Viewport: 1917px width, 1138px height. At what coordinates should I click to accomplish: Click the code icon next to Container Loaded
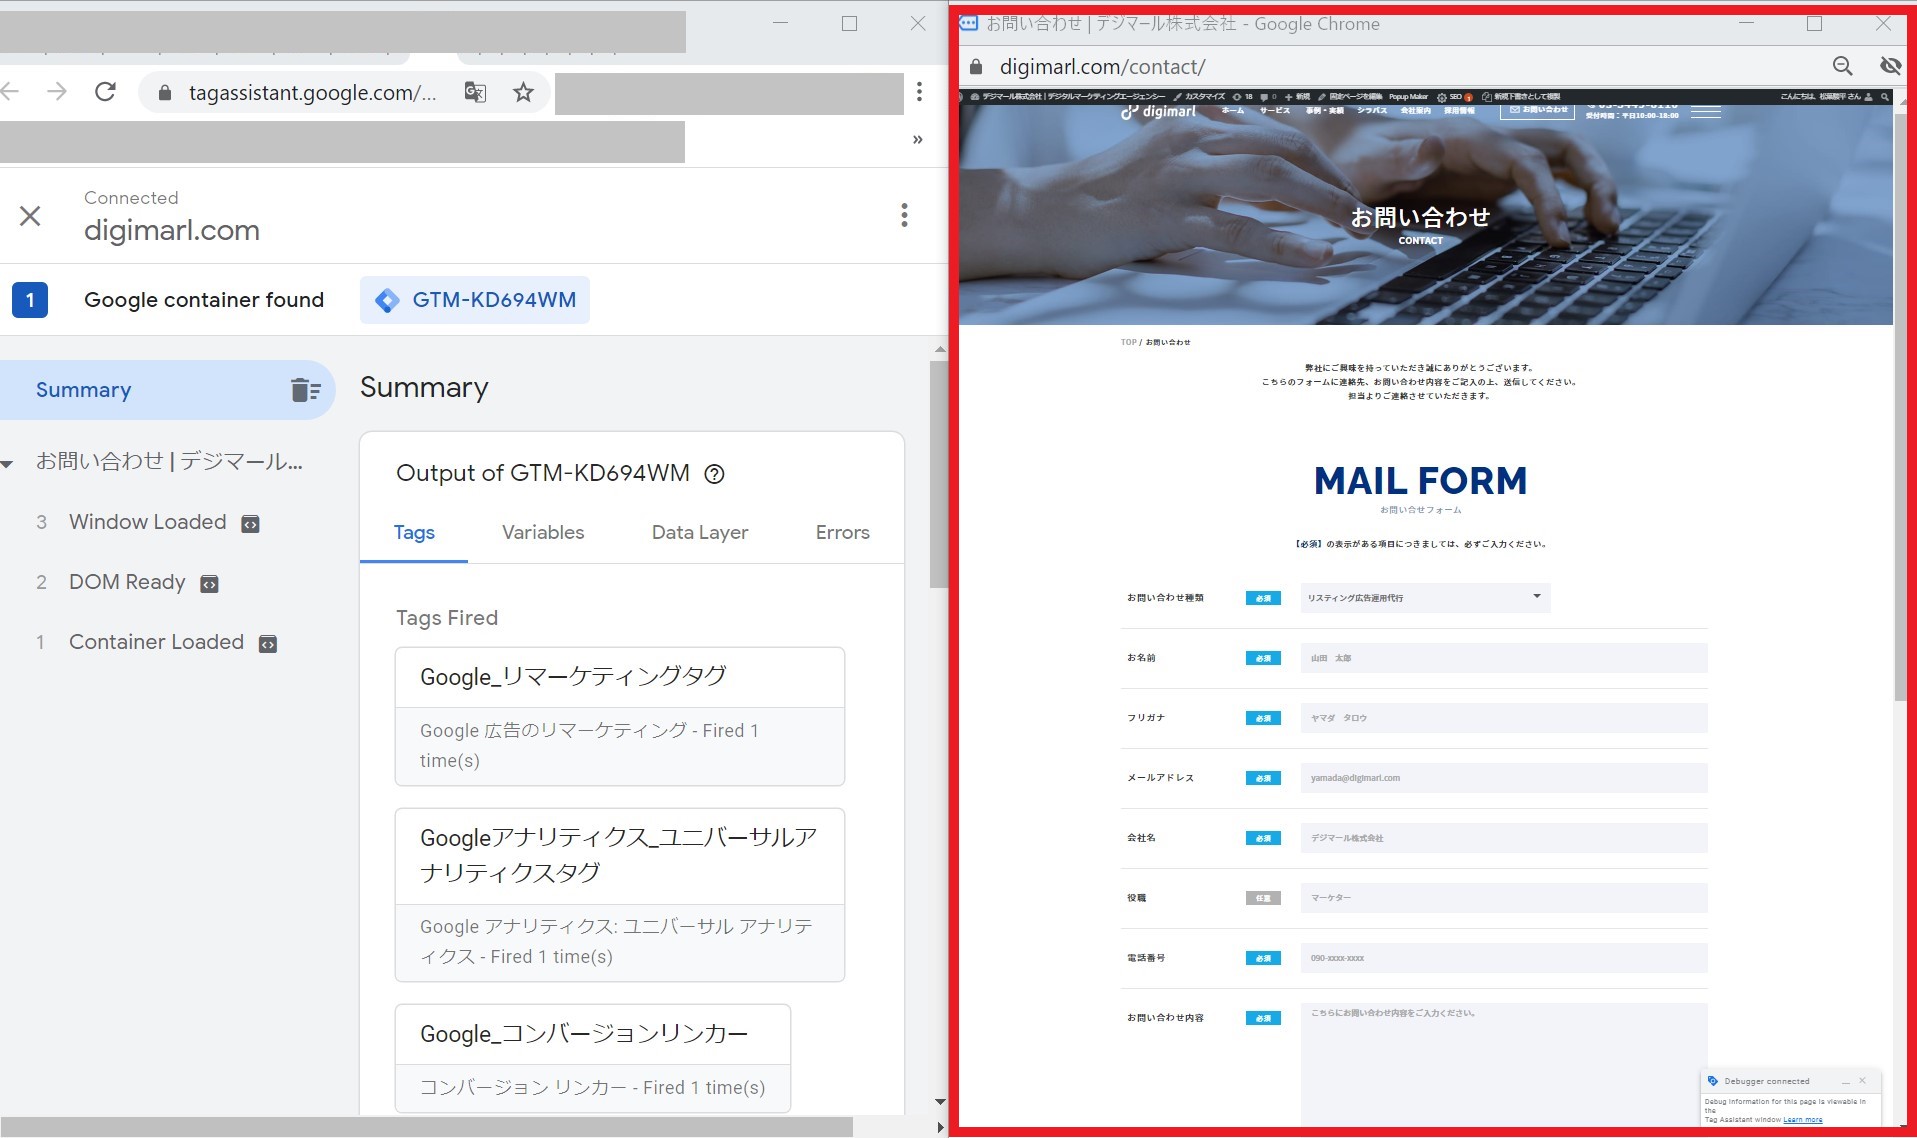tap(268, 643)
